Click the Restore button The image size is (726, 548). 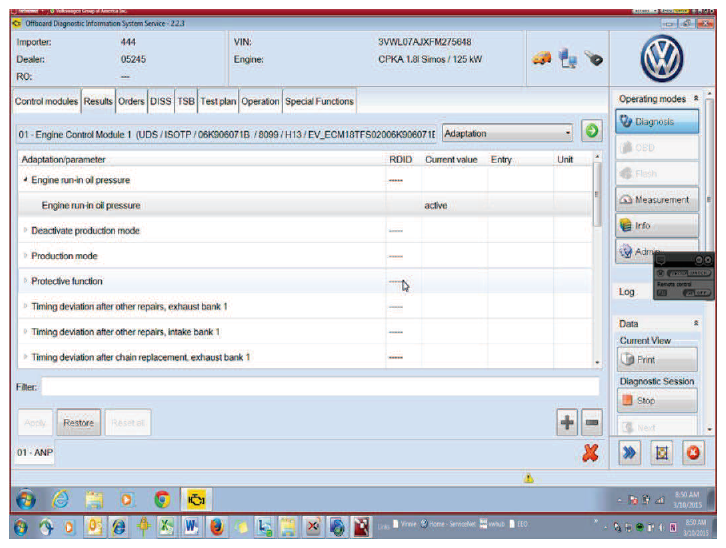tap(79, 423)
